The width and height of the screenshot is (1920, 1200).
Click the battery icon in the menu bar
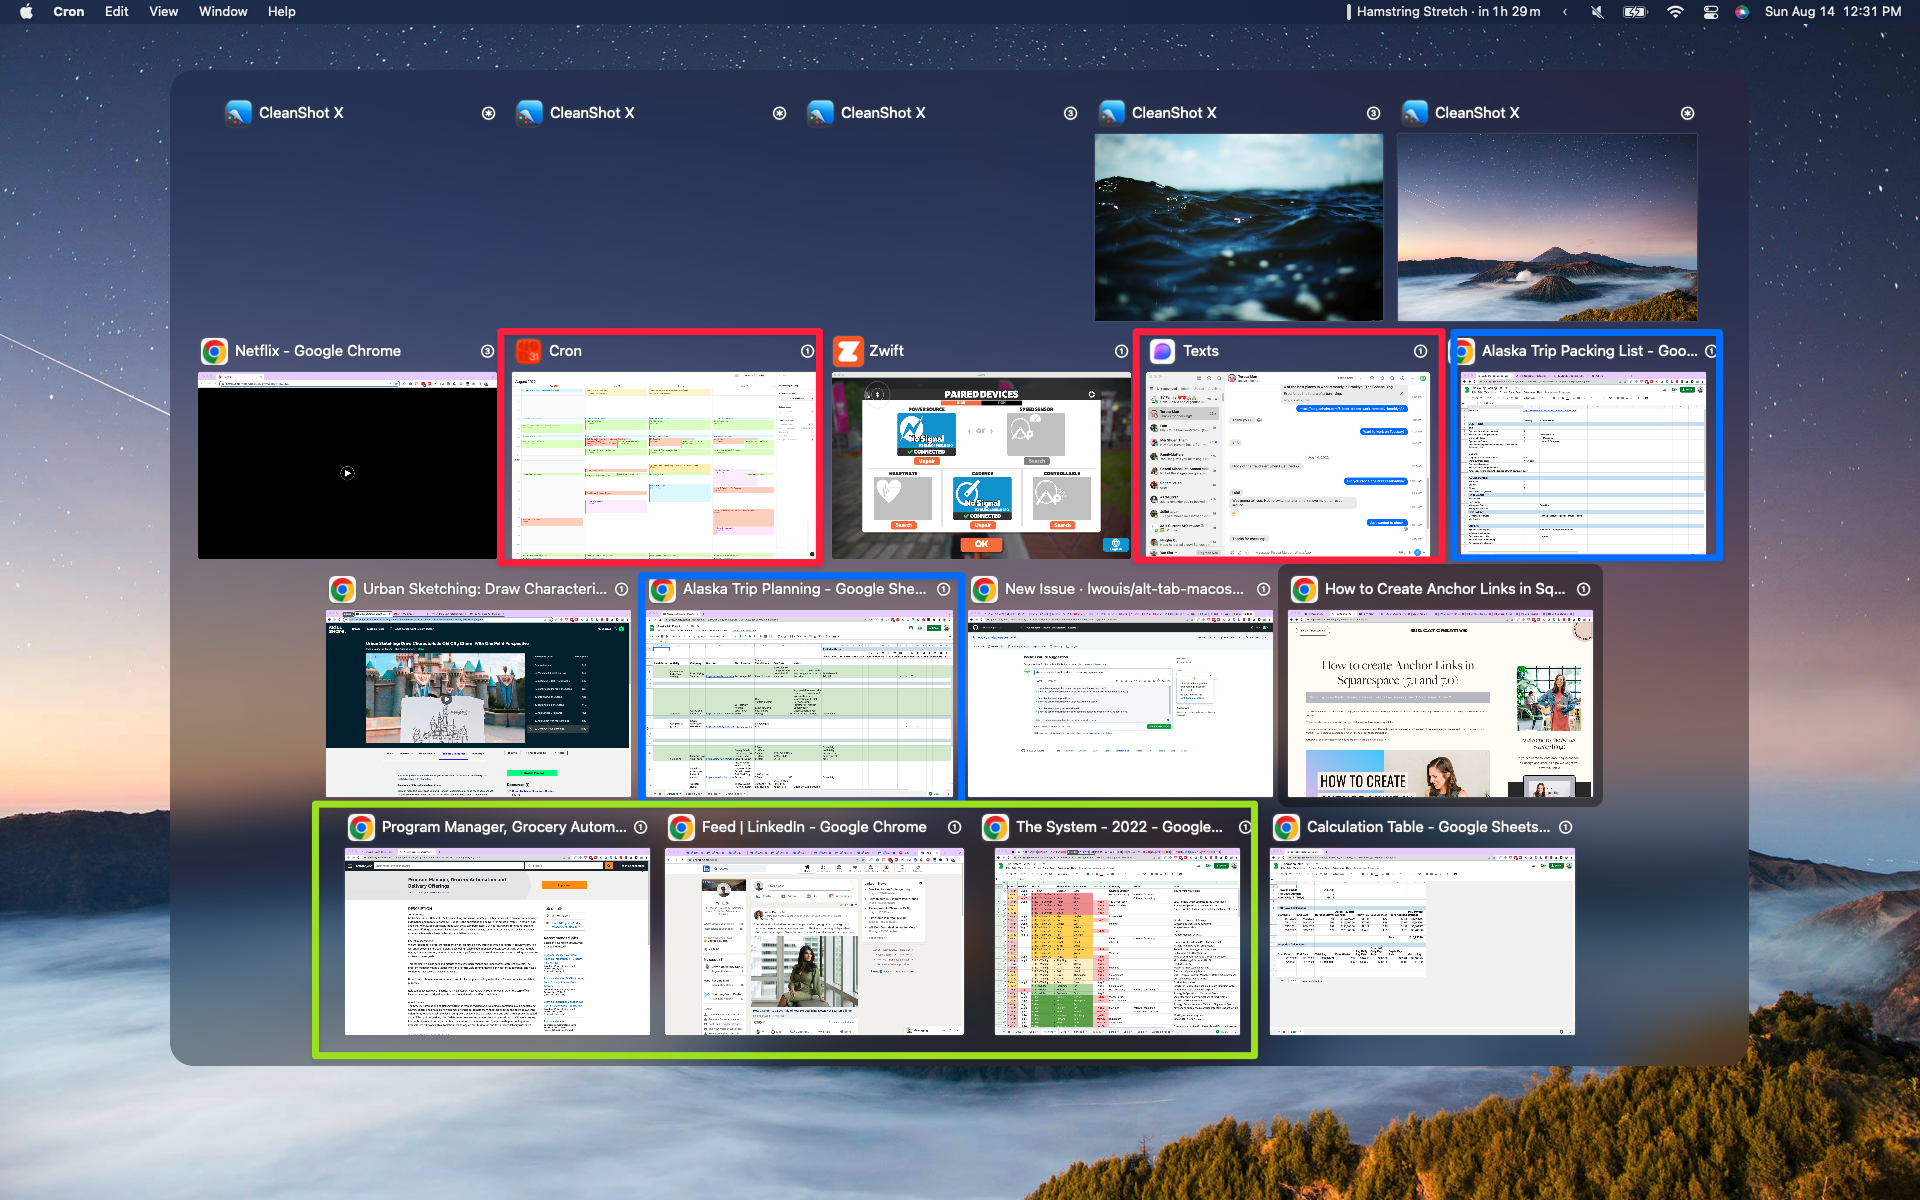click(1635, 12)
